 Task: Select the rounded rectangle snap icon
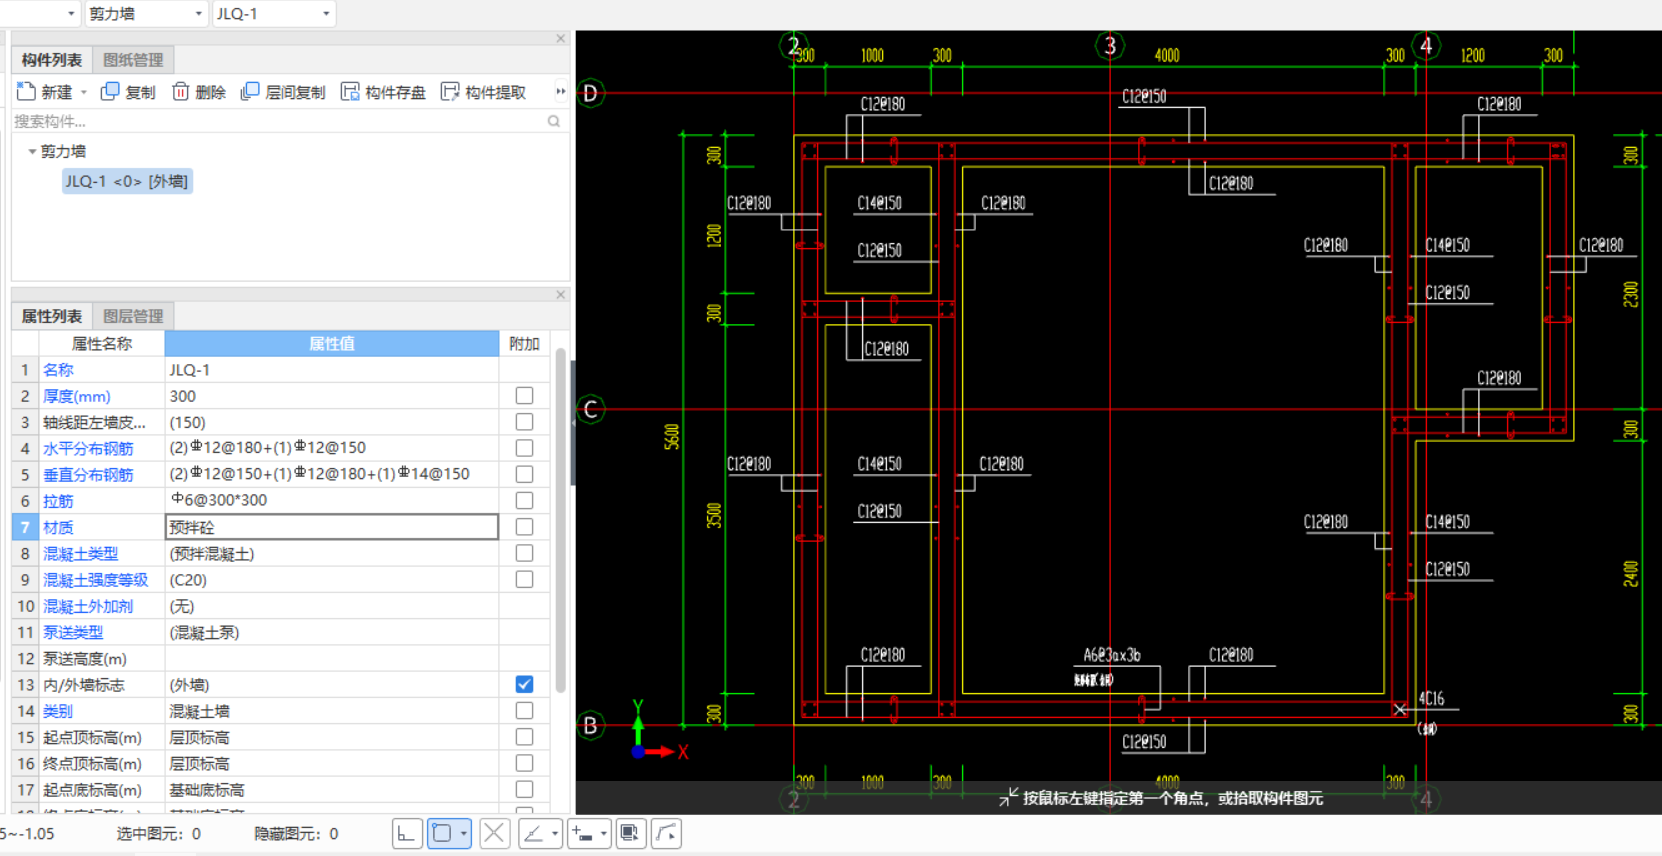point(442,833)
